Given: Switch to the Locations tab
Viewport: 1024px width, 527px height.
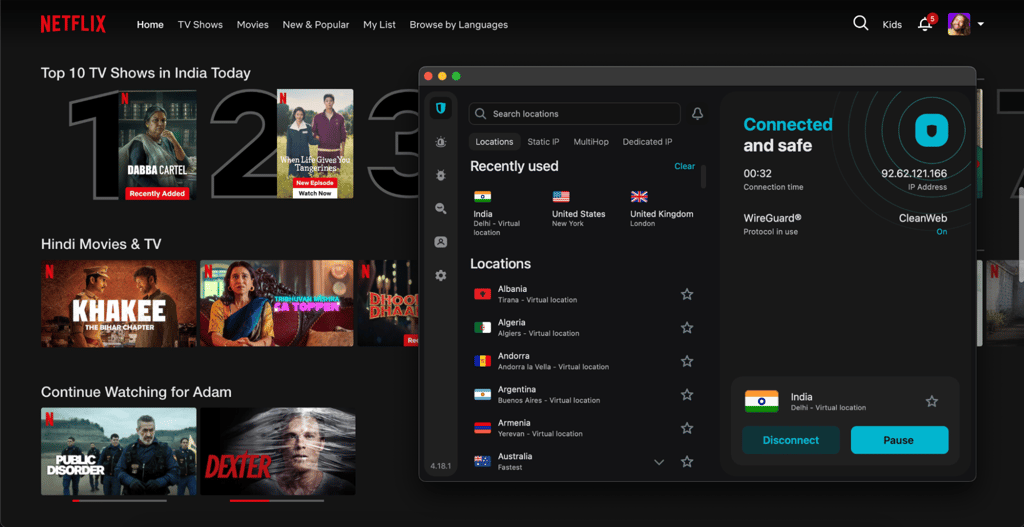Looking at the screenshot, I should 494,142.
